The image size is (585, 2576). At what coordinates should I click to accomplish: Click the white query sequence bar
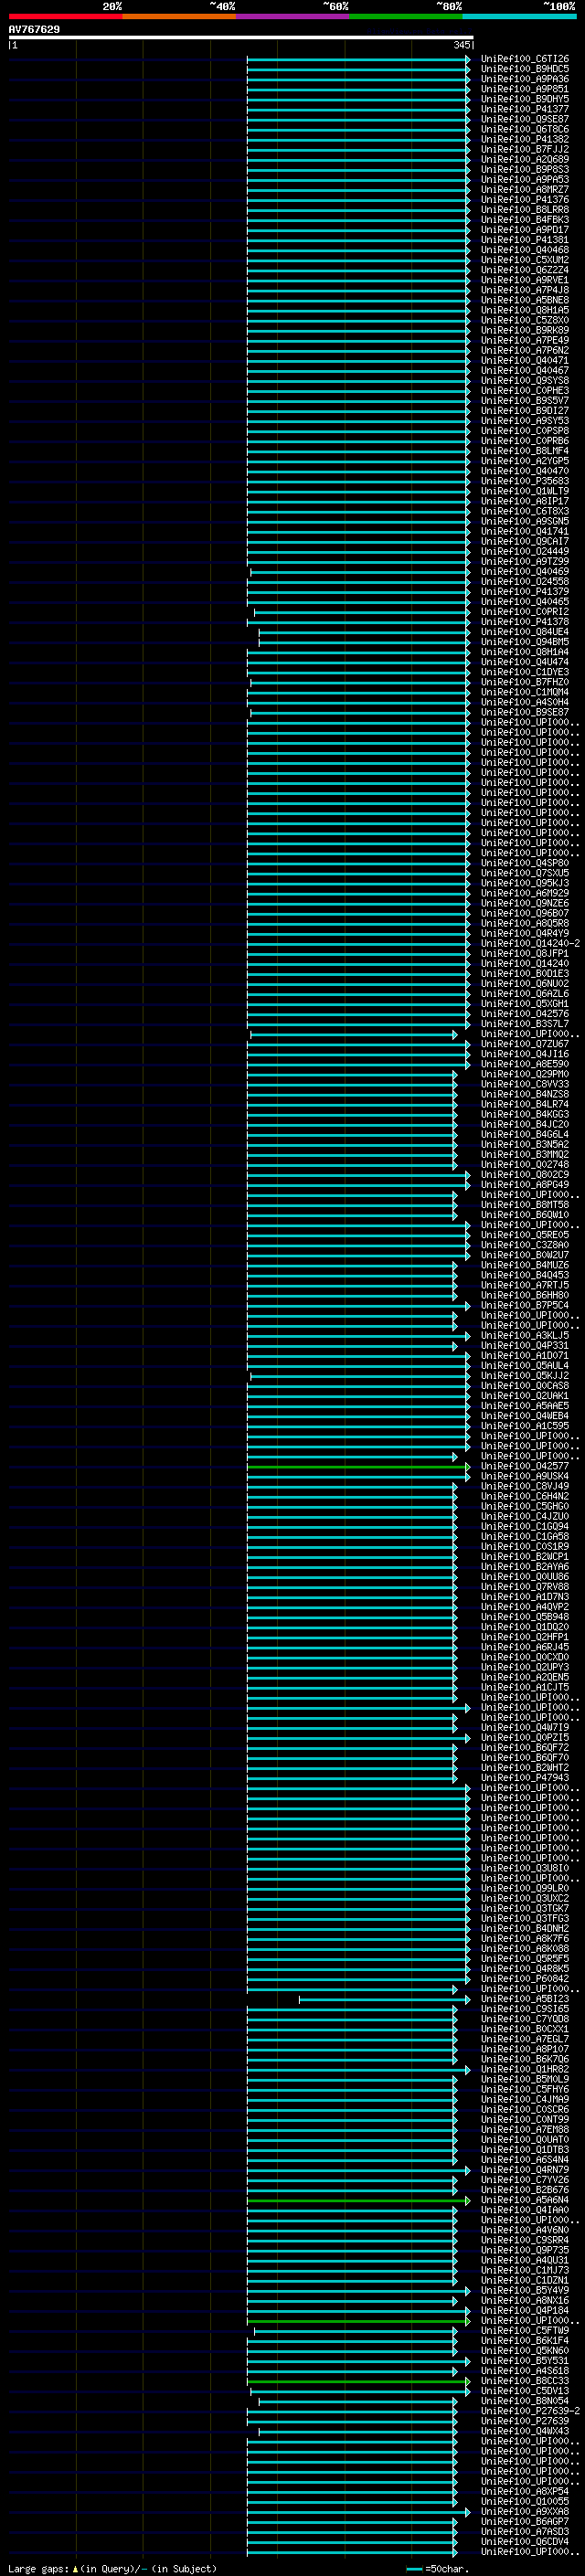[241, 38]
